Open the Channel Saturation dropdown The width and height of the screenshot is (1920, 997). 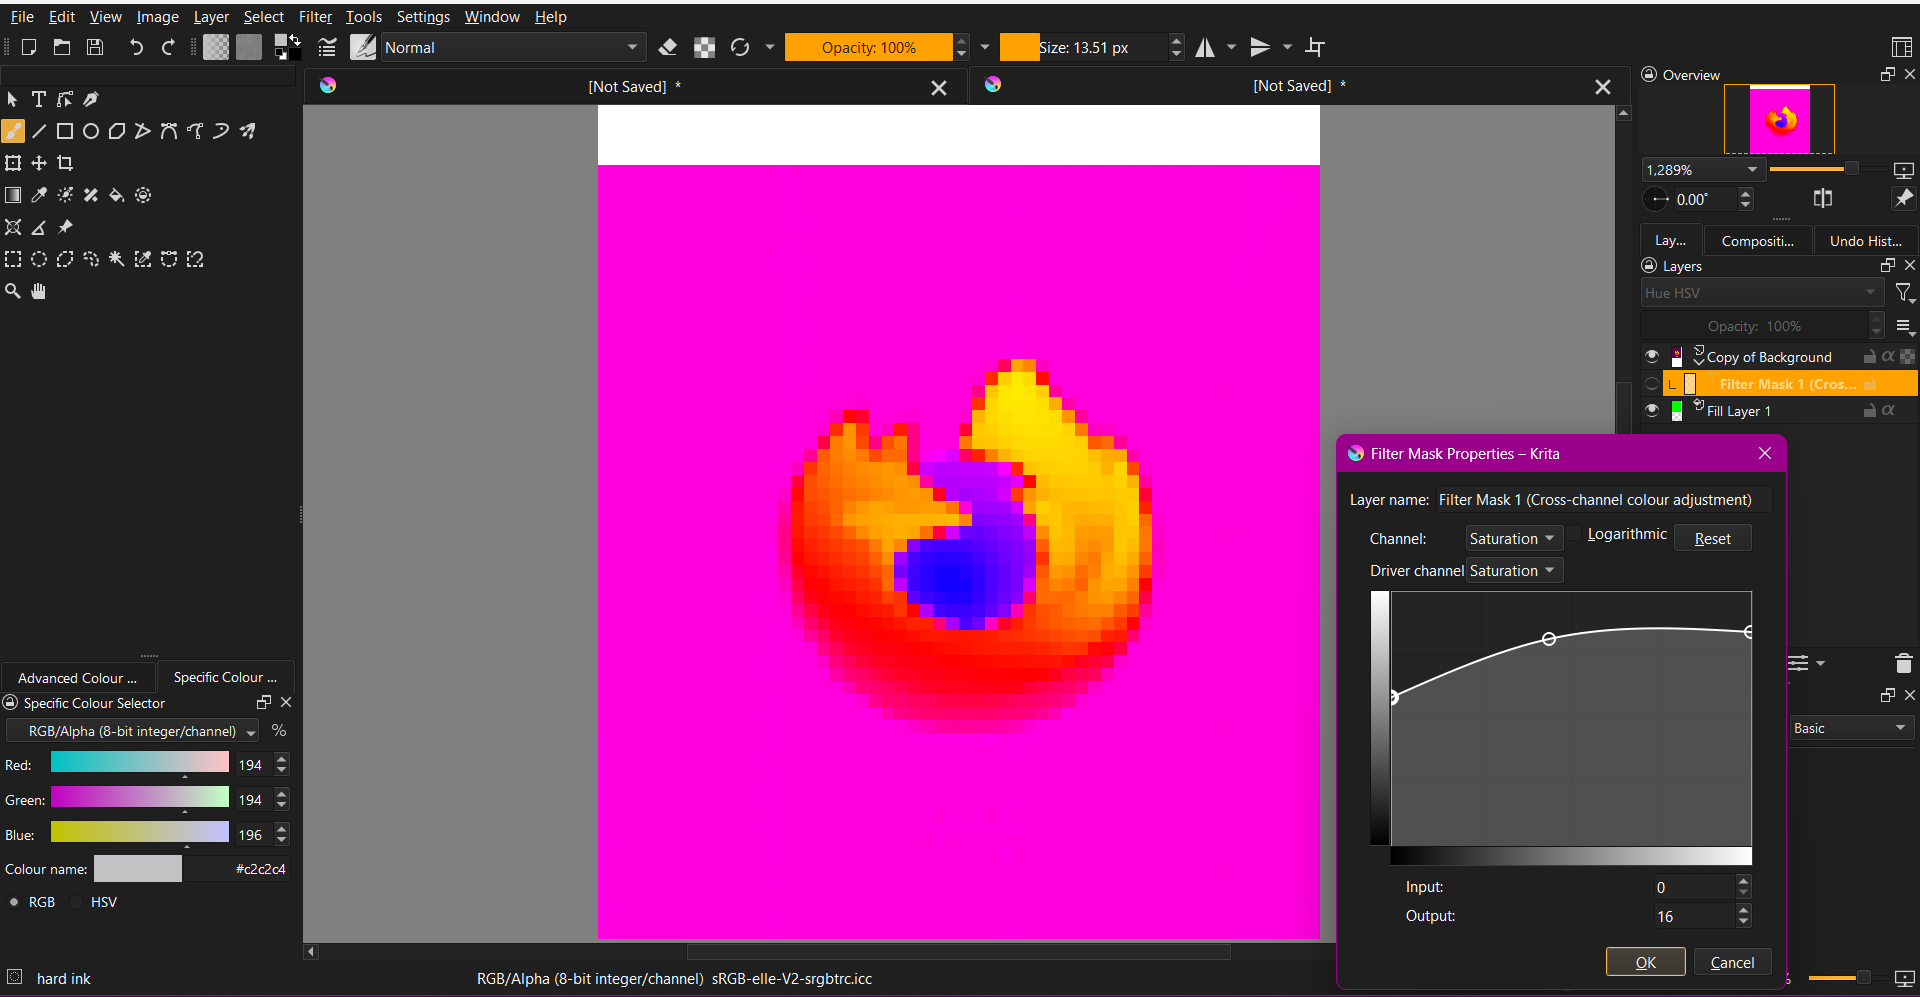(x=1512, y=538)
